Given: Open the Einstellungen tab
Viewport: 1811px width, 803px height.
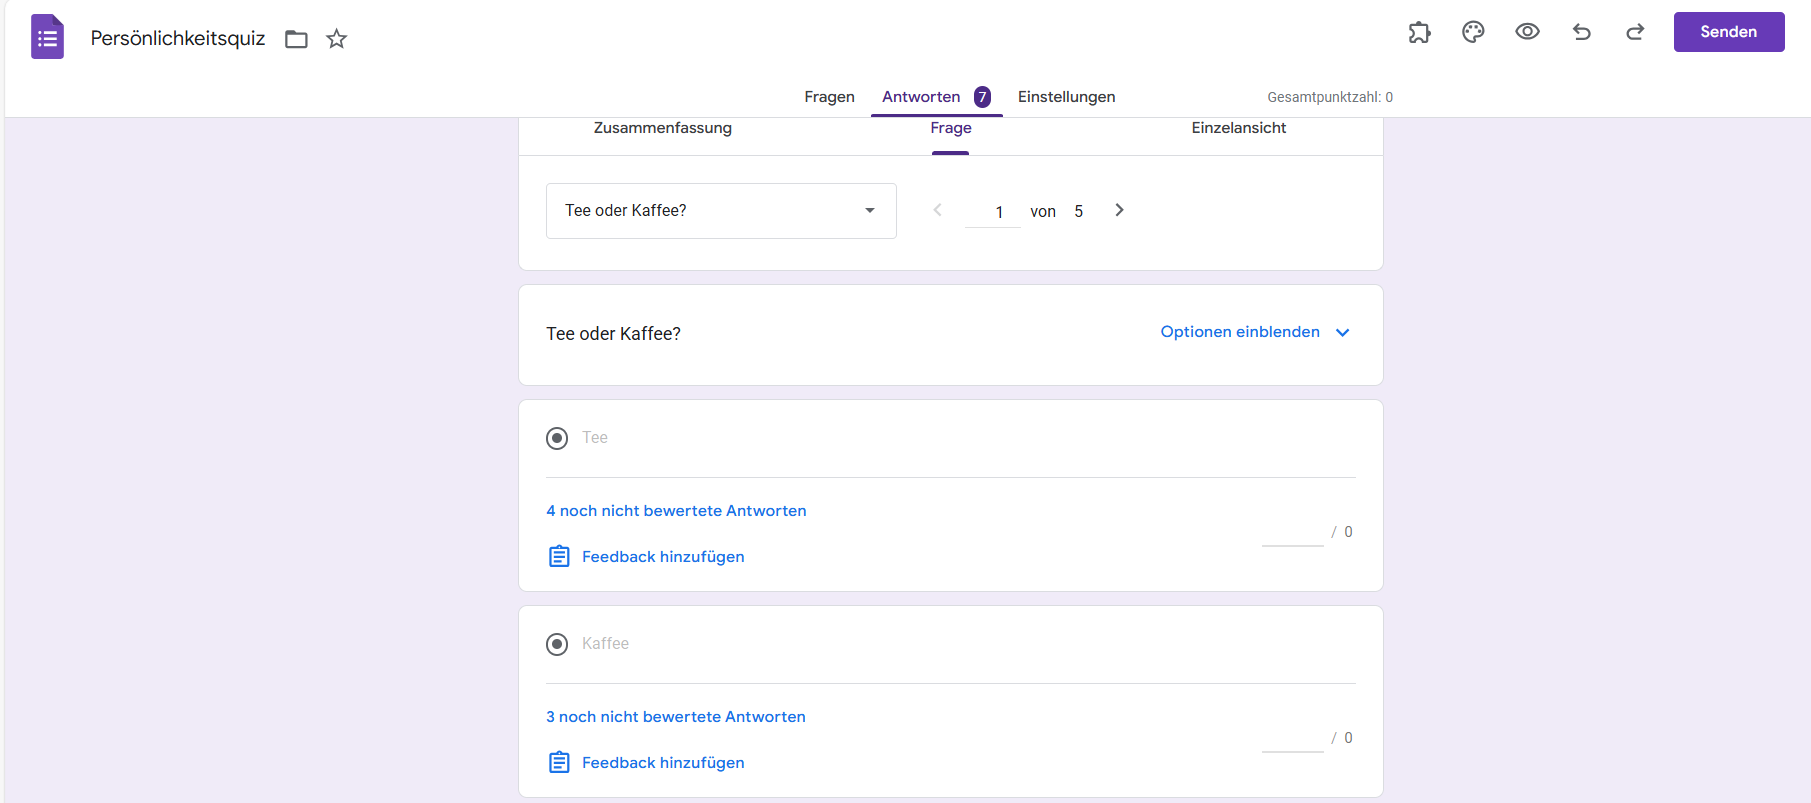Looking at the screenshot, I should tap(1066, 97).
